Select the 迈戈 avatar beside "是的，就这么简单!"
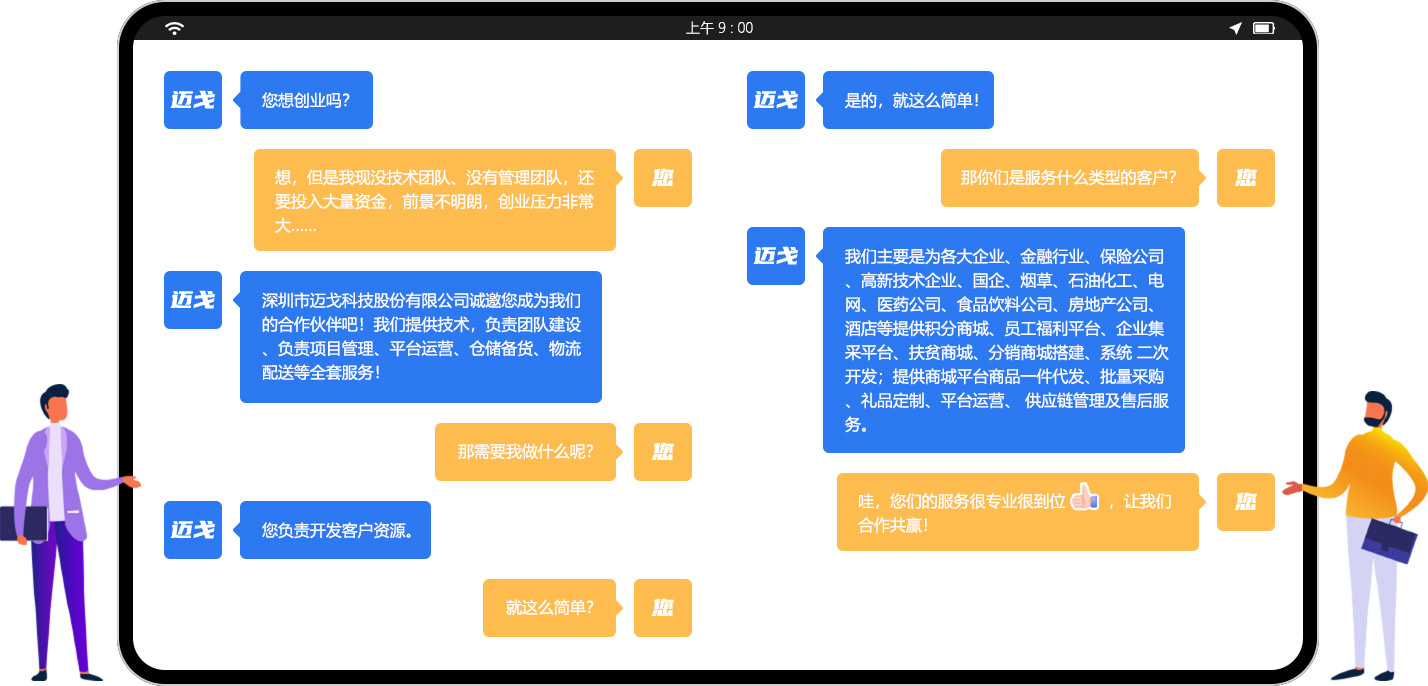This screenshot has width=1428, height=686. click(x=776, y=100)
